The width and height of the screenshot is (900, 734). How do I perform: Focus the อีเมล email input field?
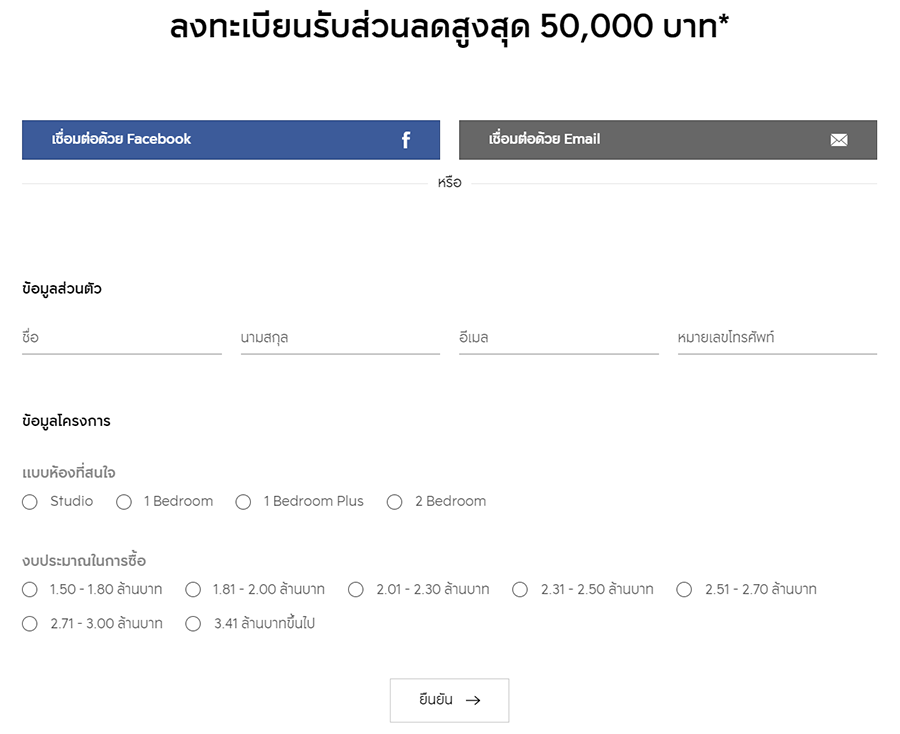(x=558, y=338)
